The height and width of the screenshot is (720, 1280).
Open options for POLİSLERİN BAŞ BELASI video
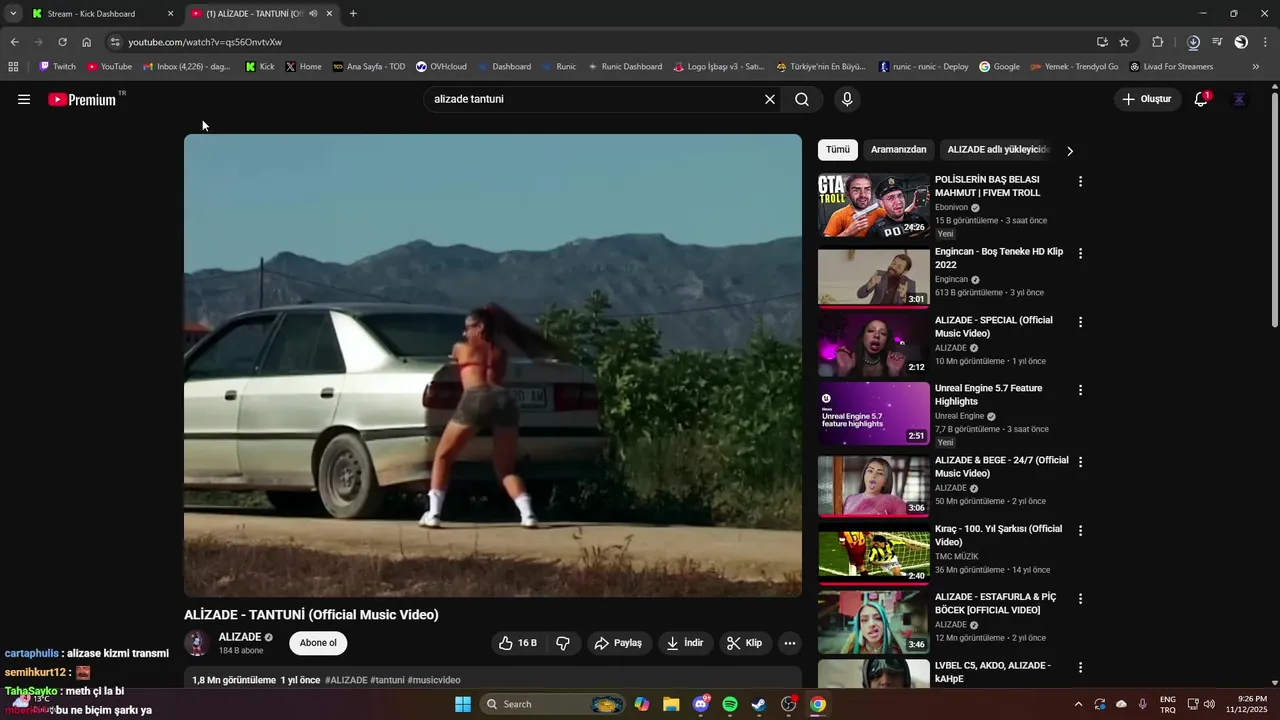(x=1080, y=182)
